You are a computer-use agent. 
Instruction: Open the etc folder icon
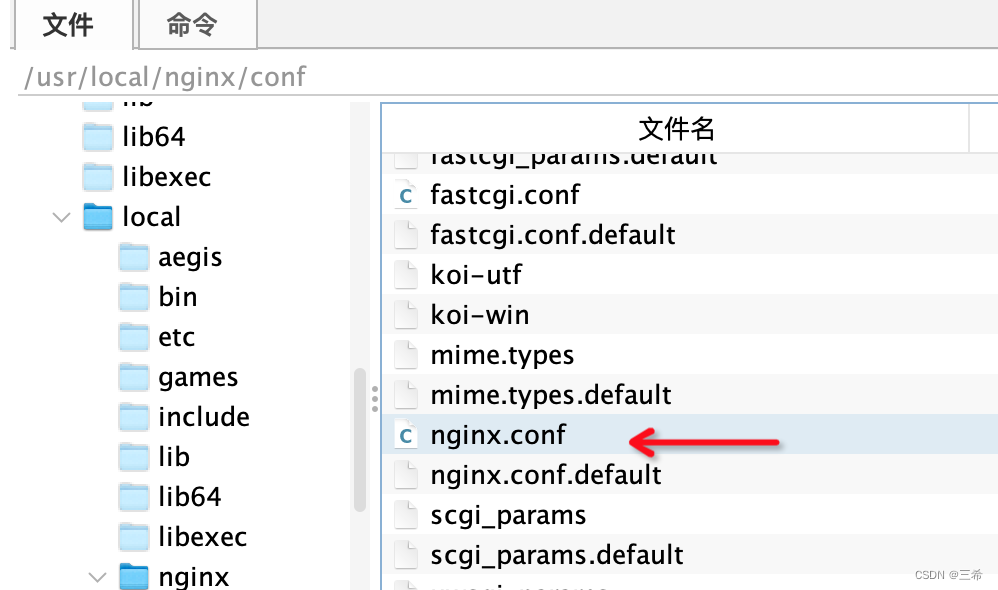133,337
